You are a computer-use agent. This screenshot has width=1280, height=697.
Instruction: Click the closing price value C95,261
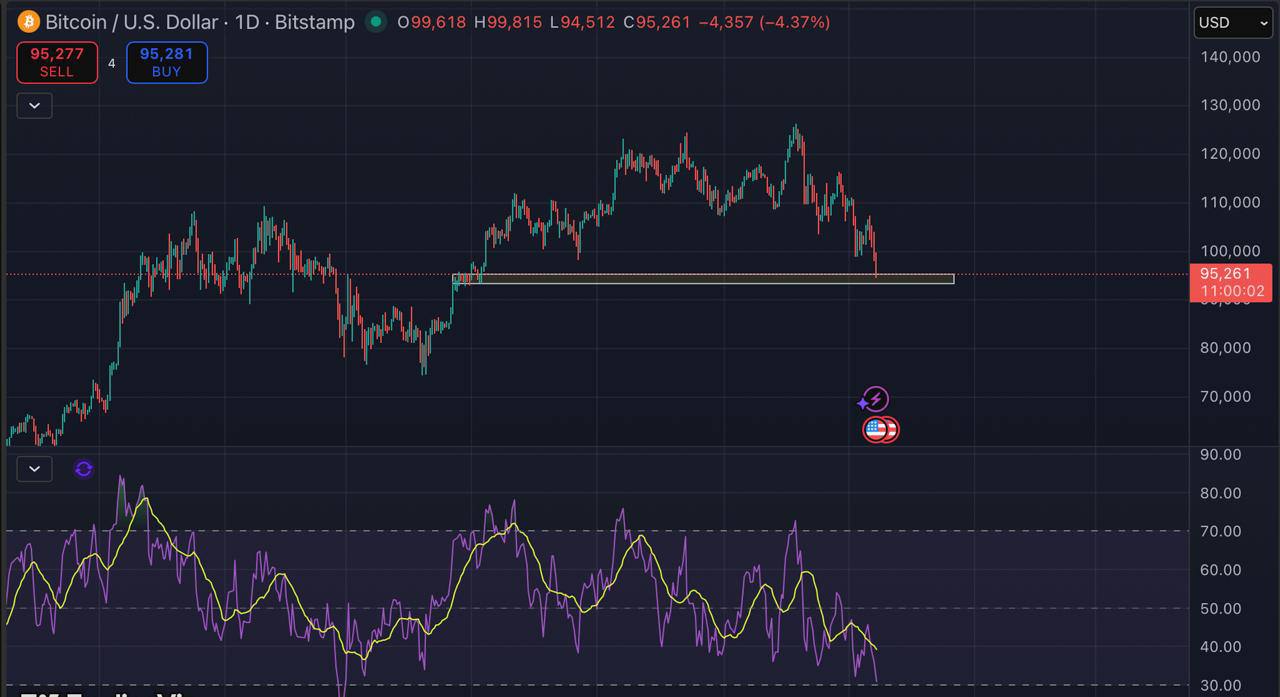pos(656,22)
